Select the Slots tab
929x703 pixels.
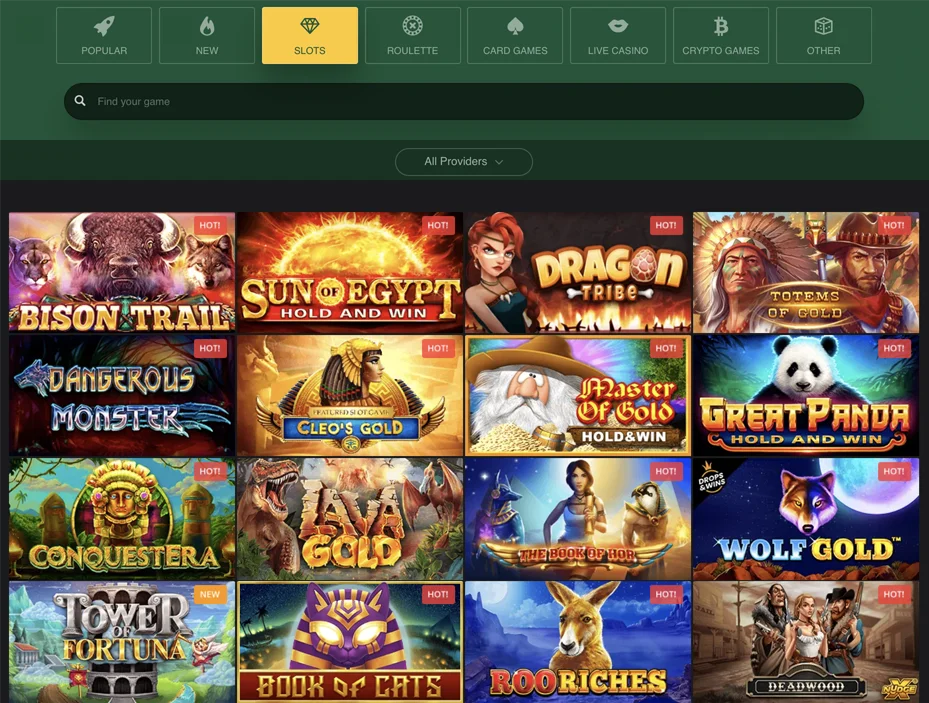pos(310,36)
